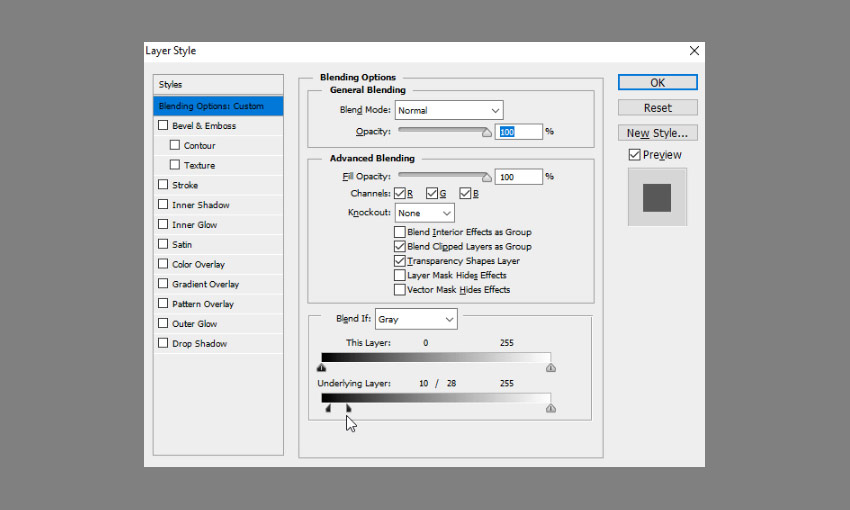The height and width of the screenshot is (510, 850).
Task: Click the New Style... button
Action: pyautogui.click(x=658, y=133)
